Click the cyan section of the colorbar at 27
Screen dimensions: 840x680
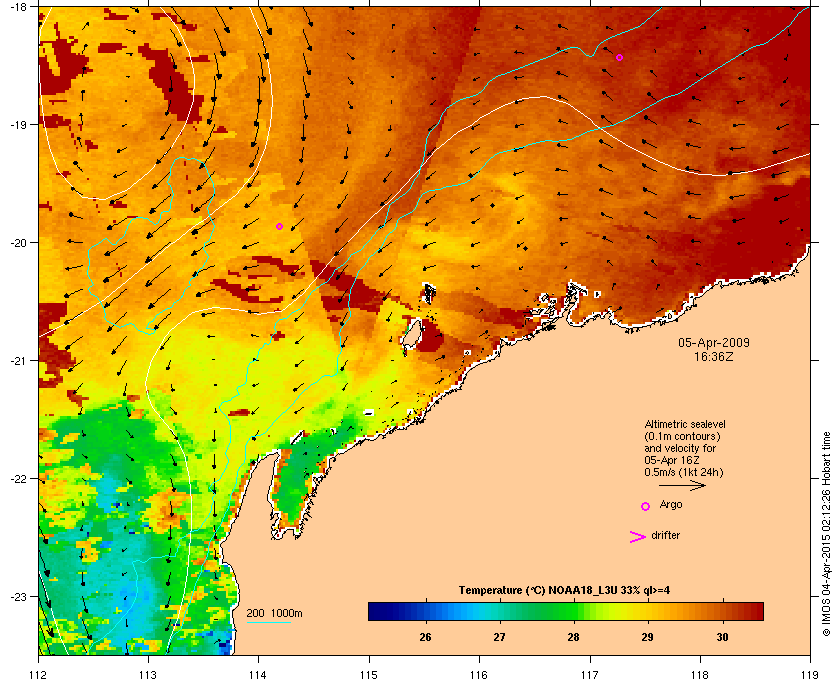499,611
